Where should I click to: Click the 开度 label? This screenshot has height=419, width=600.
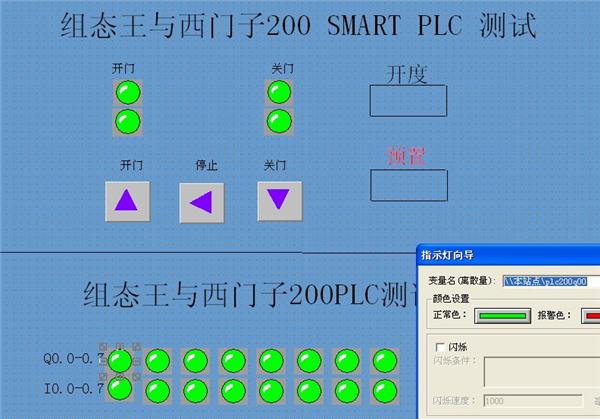pyautogui.click(x=406, y=74)
